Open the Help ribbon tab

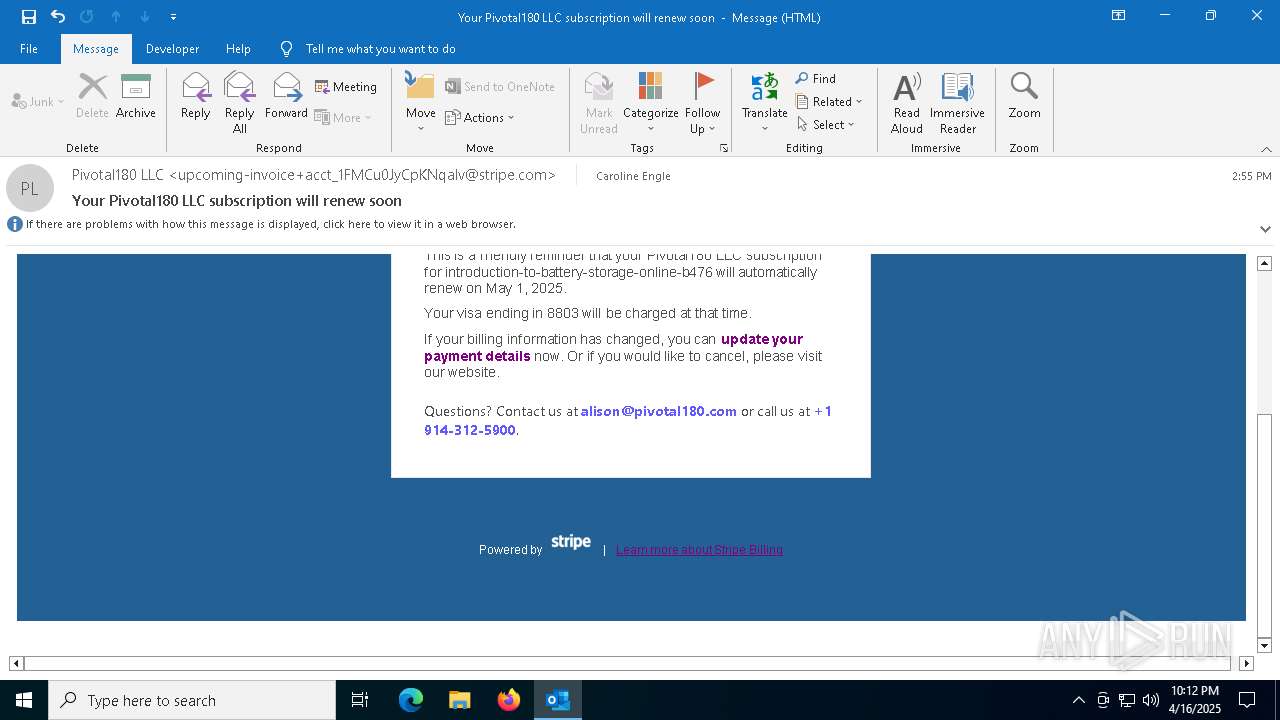(238, 49)
